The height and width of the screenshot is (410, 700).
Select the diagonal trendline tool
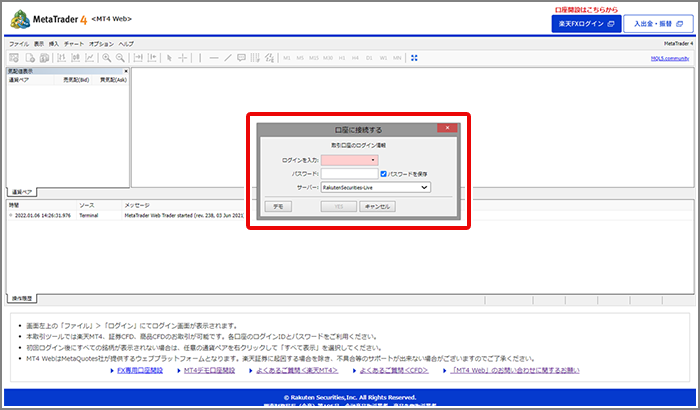[x=228, y=58]
